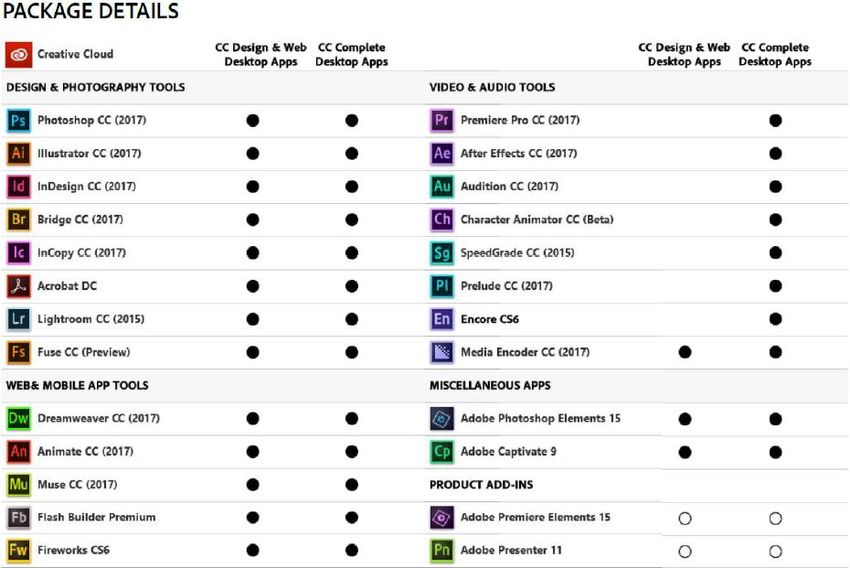Select the Acrobat DC icon
This screenshot has height=568, width=850.
[18, 286]
